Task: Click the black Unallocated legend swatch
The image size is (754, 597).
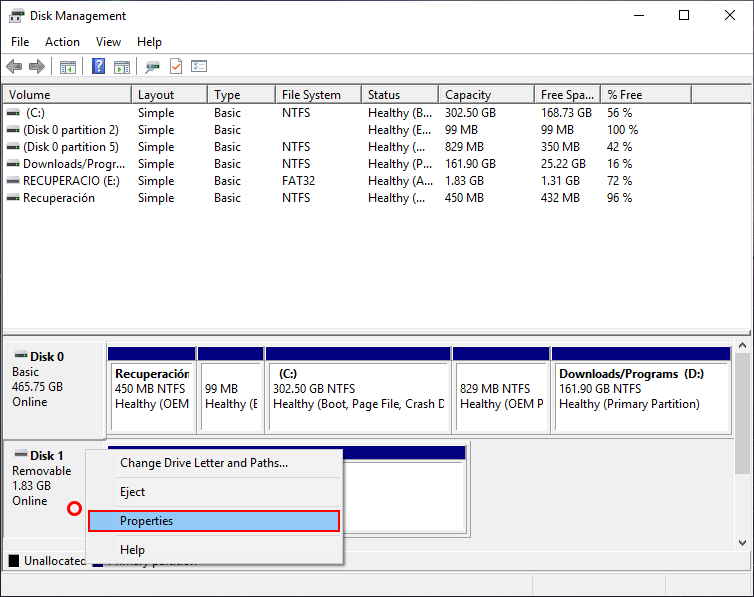Action: click(x=14, y=560)
